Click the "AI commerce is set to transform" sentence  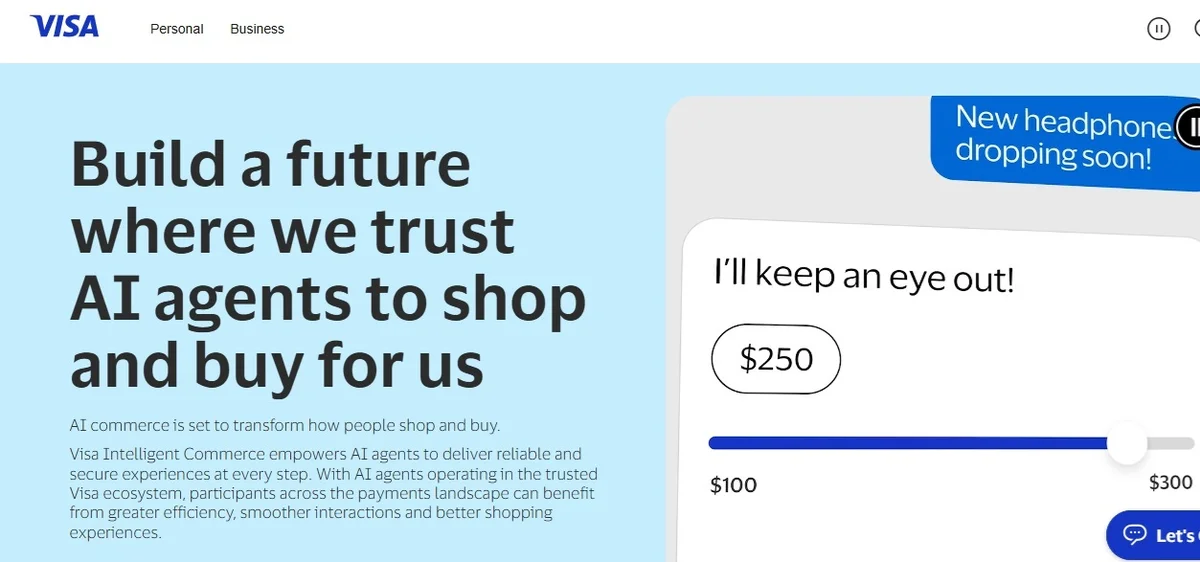(x=285, y=424)
